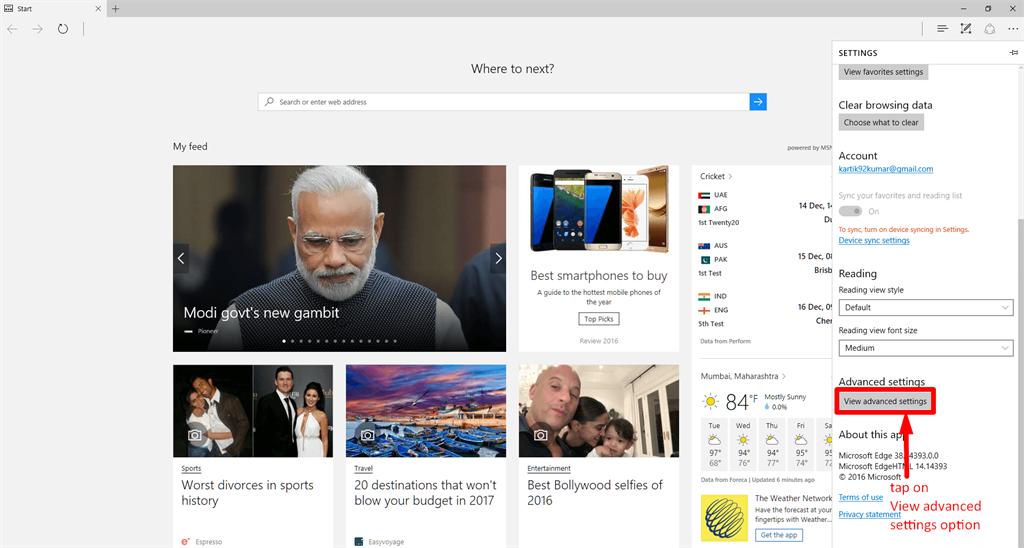Viewport: 1024px width, 548px height.
Task: Show previous story with left carousel arrow
Action: (x=181, y=259)
